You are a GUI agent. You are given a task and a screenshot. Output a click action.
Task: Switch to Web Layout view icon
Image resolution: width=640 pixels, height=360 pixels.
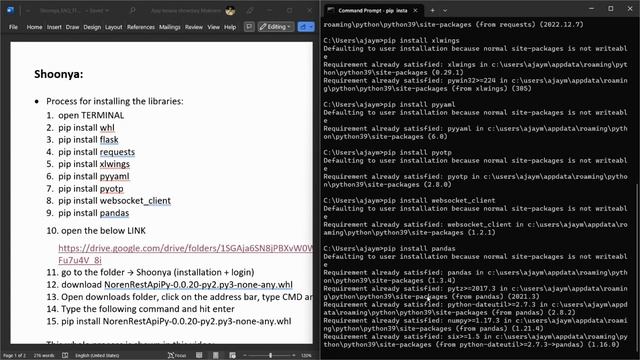point(232,356)
